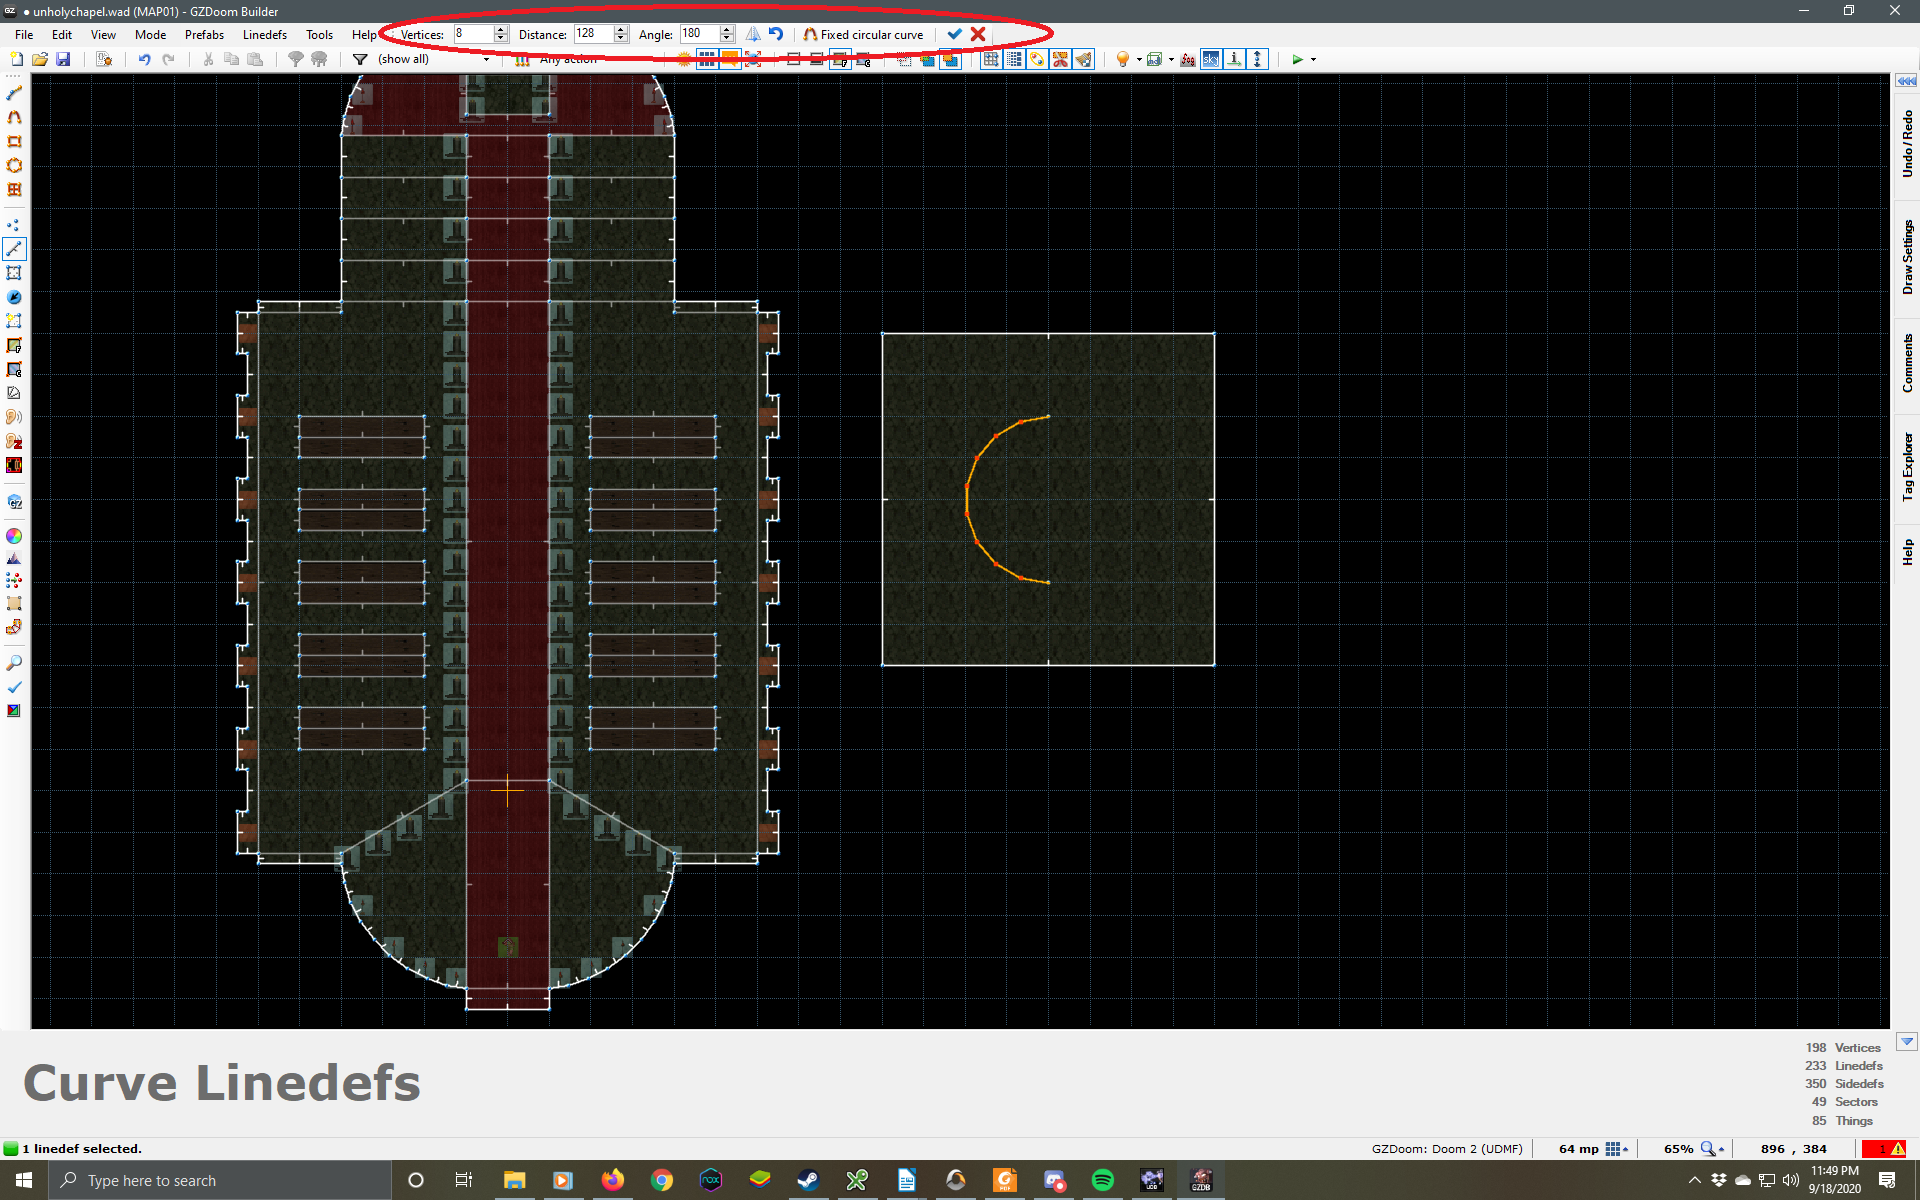Open Find and Replace magnifier tool
This screenshot has width=1920, height=1200.
[x=14, y=663]
